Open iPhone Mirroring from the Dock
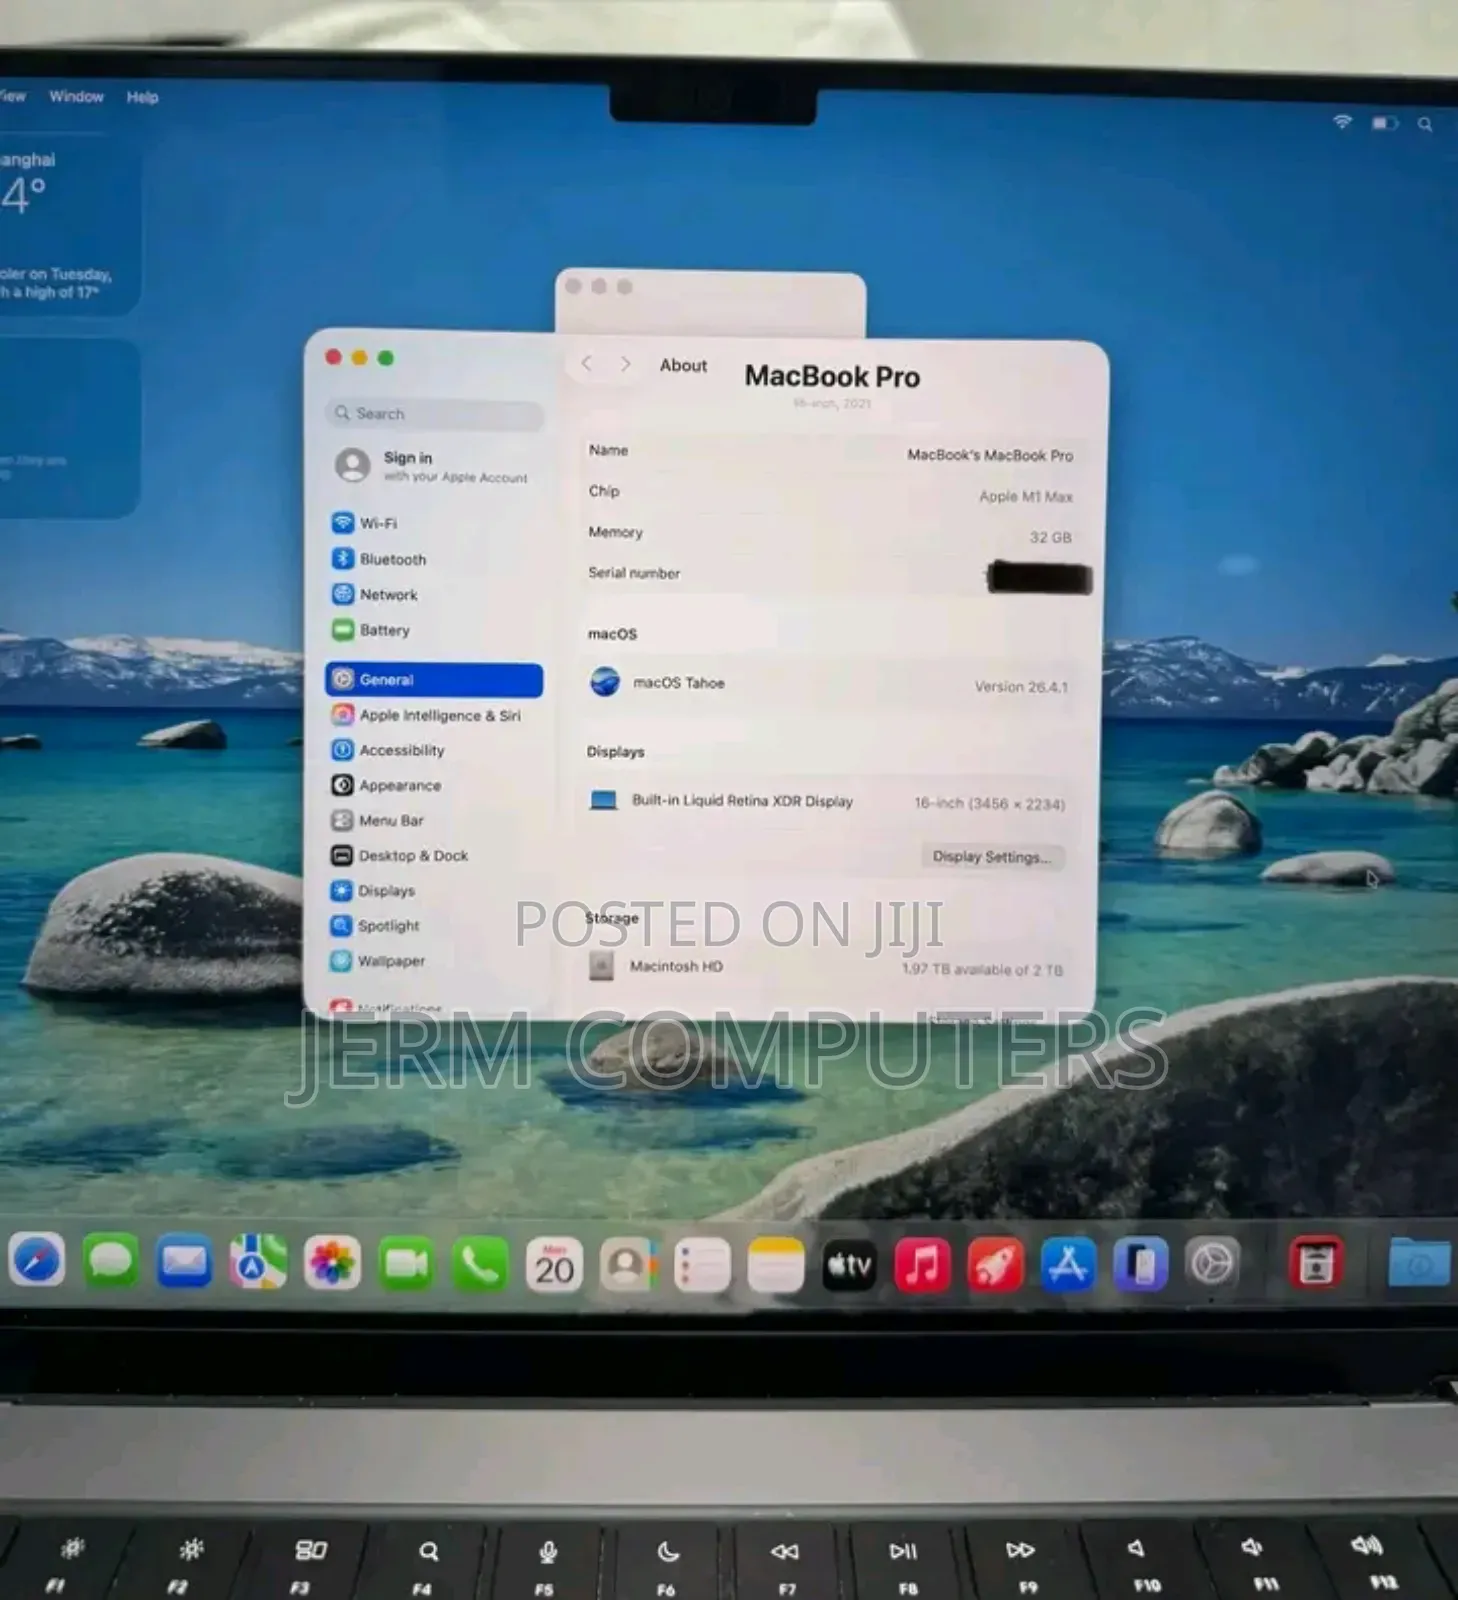1458x1600 pixels. click(x=1140, y=1265)
